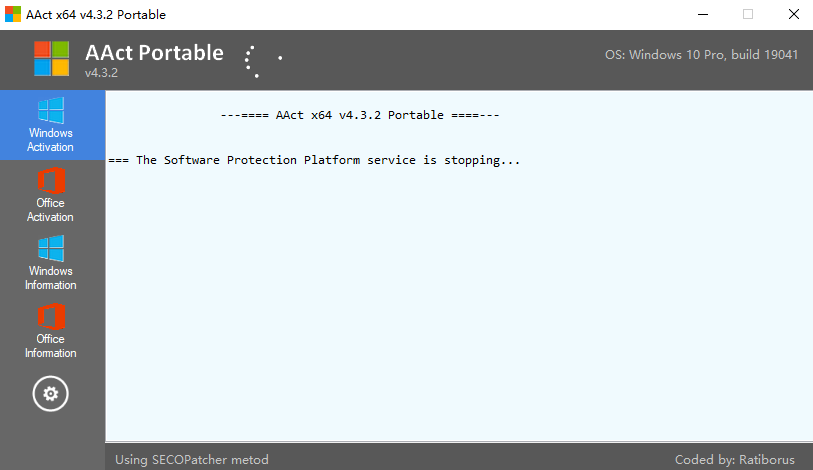Click the "AAct Portable" header title
The height and width of the screenshot is (470, 813).
(x=154, y=53)
